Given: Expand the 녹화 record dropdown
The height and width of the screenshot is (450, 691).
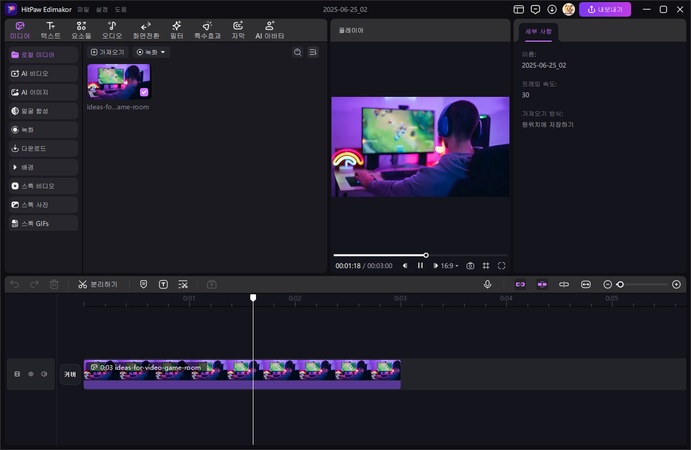Looking at the screenshot, I should click(152, 52).
